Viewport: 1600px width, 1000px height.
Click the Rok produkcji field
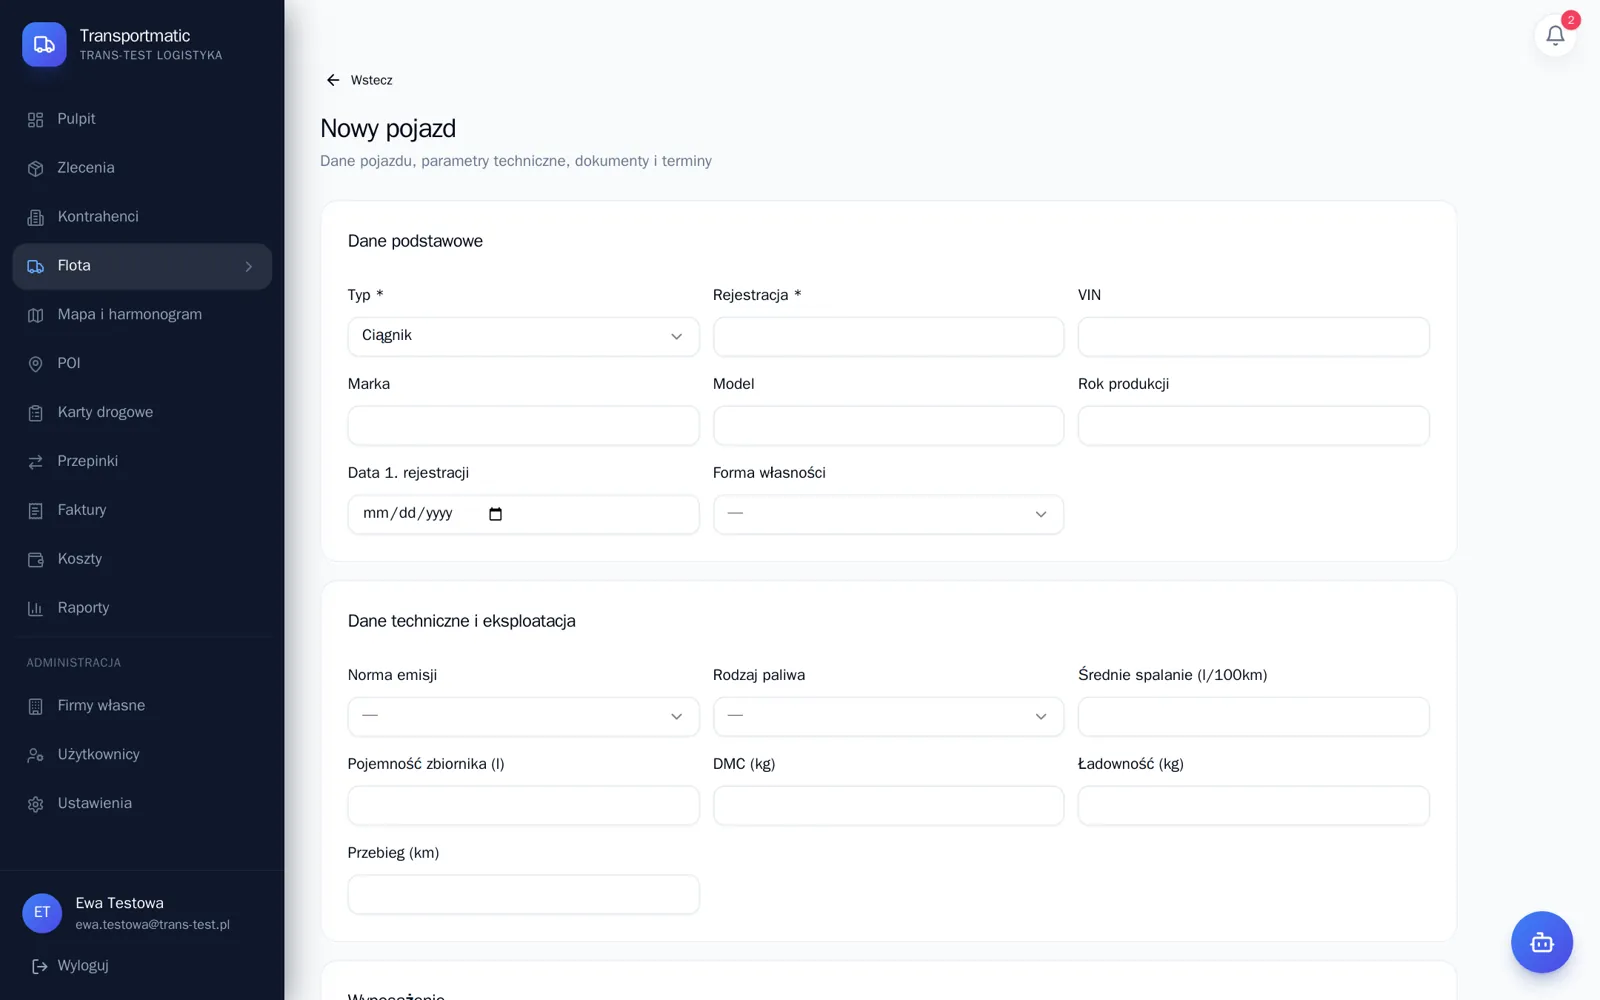click(x=1253, y=425)
